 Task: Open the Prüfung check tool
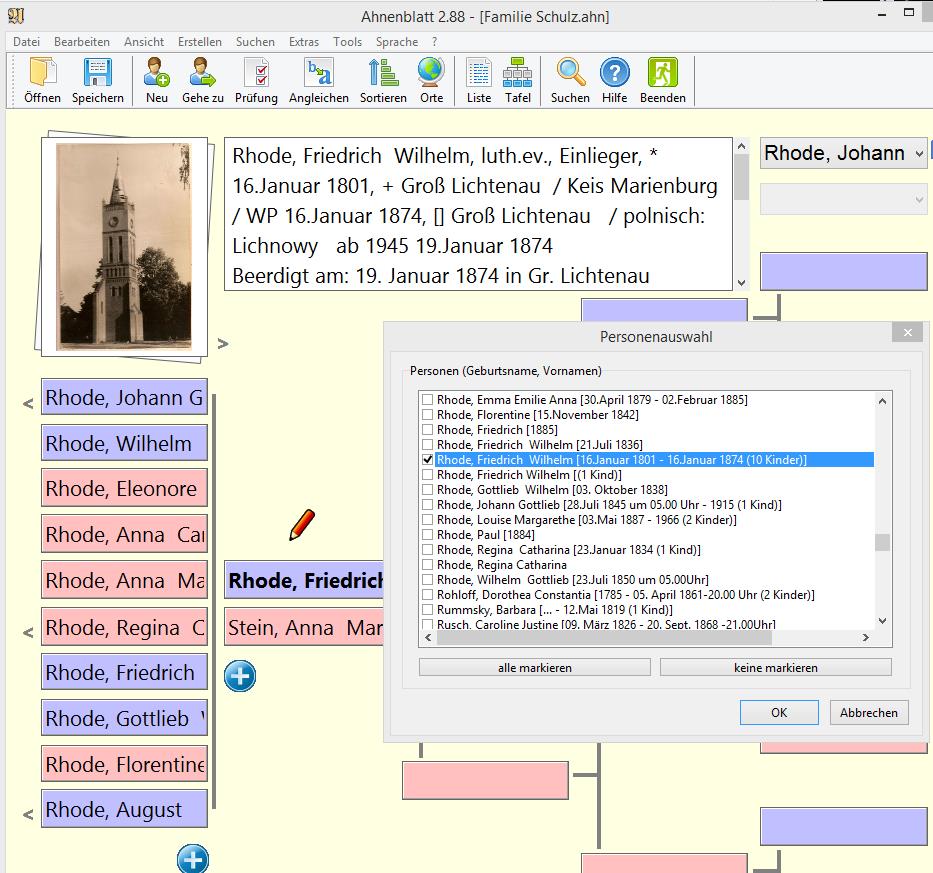256,73
